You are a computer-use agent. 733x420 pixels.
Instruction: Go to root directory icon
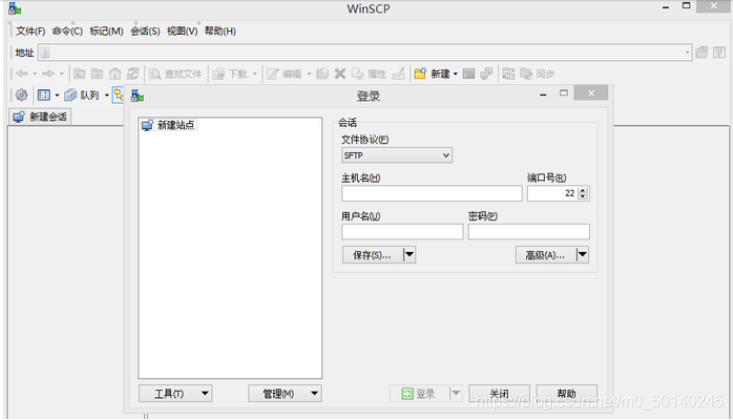coord(97,73)
